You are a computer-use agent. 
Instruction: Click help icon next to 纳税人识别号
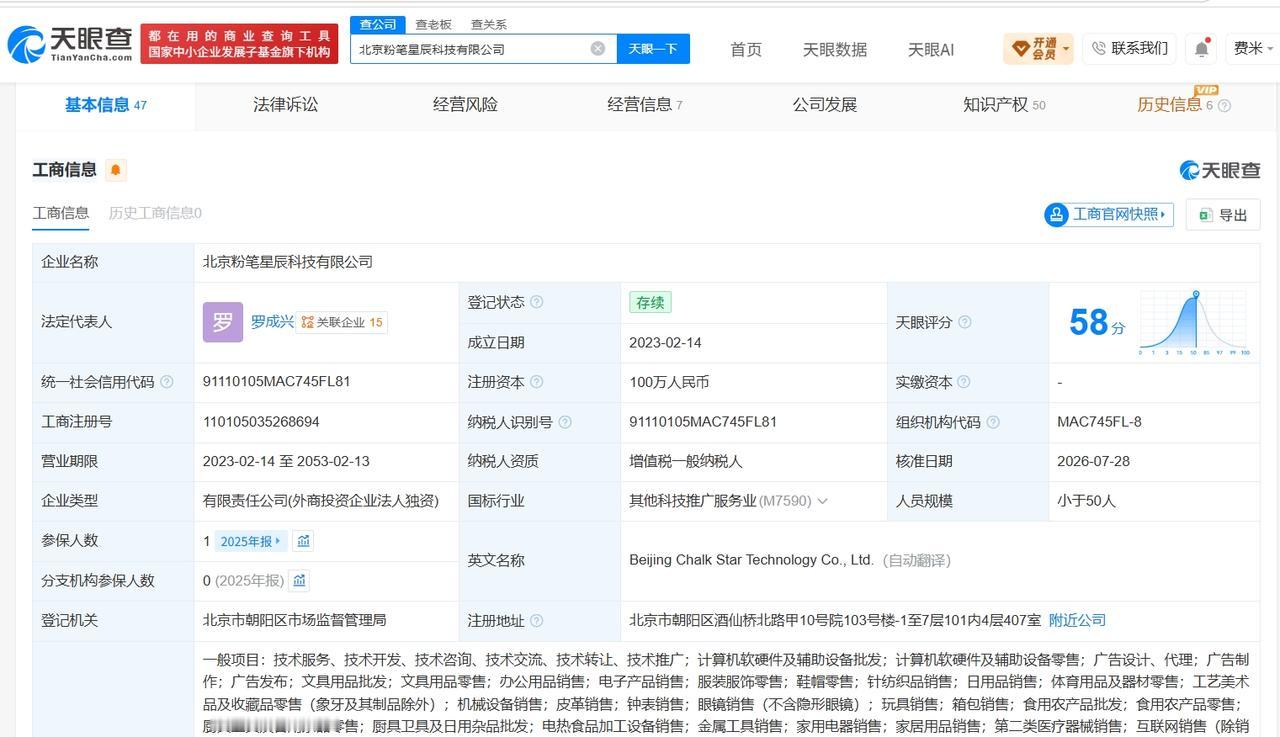(x=565, y=422)
